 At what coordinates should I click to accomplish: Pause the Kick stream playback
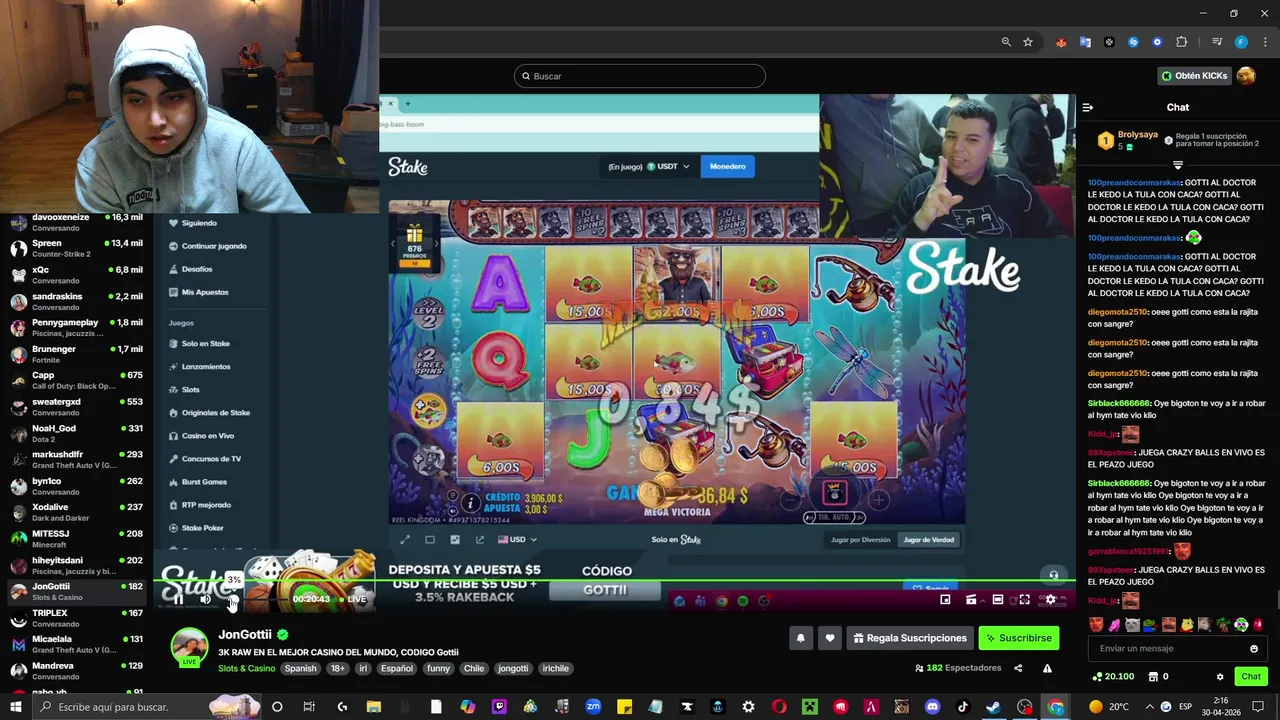click(178, 599)
